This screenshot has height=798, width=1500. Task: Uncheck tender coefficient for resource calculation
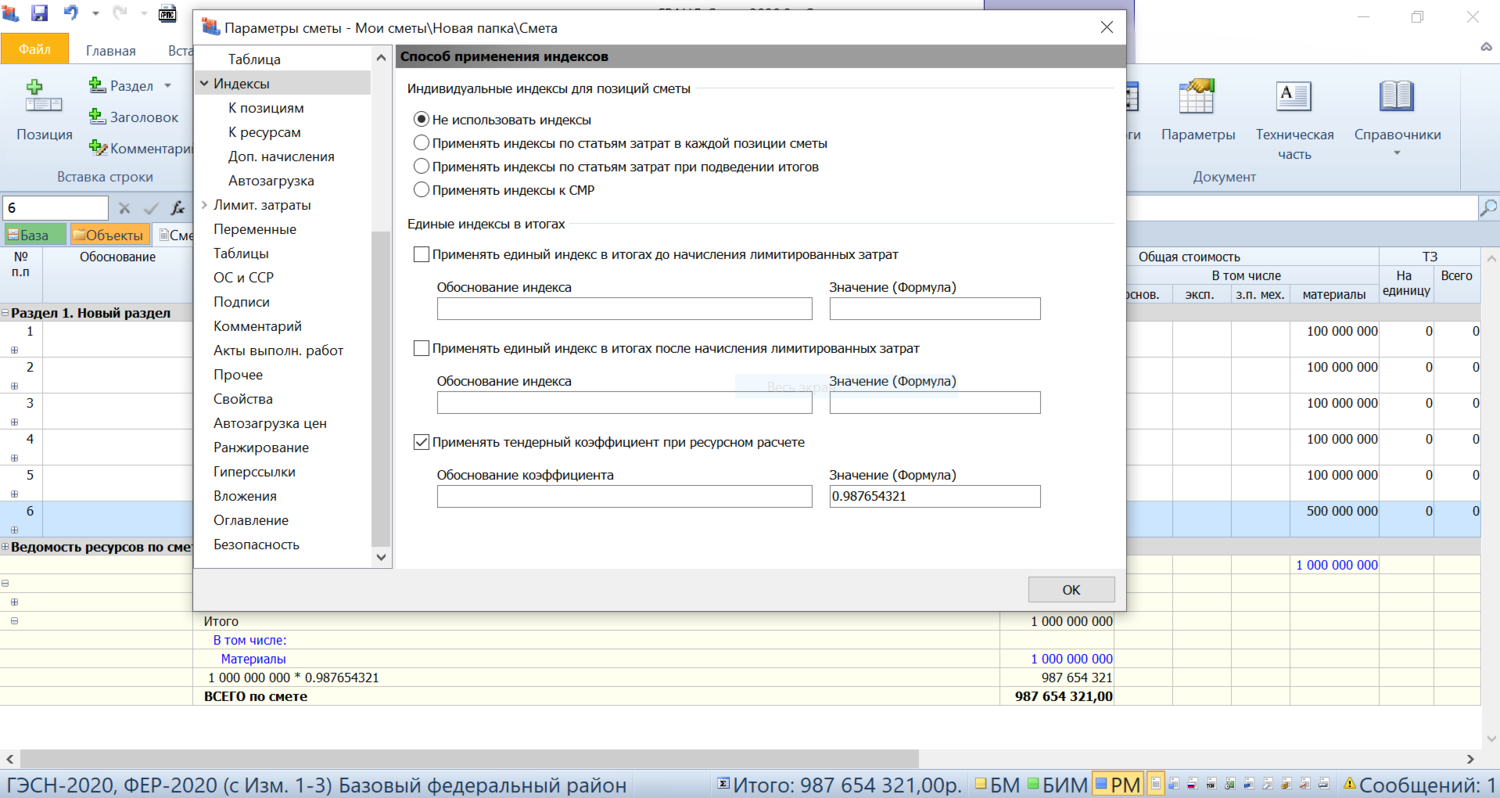coord(421,441)
